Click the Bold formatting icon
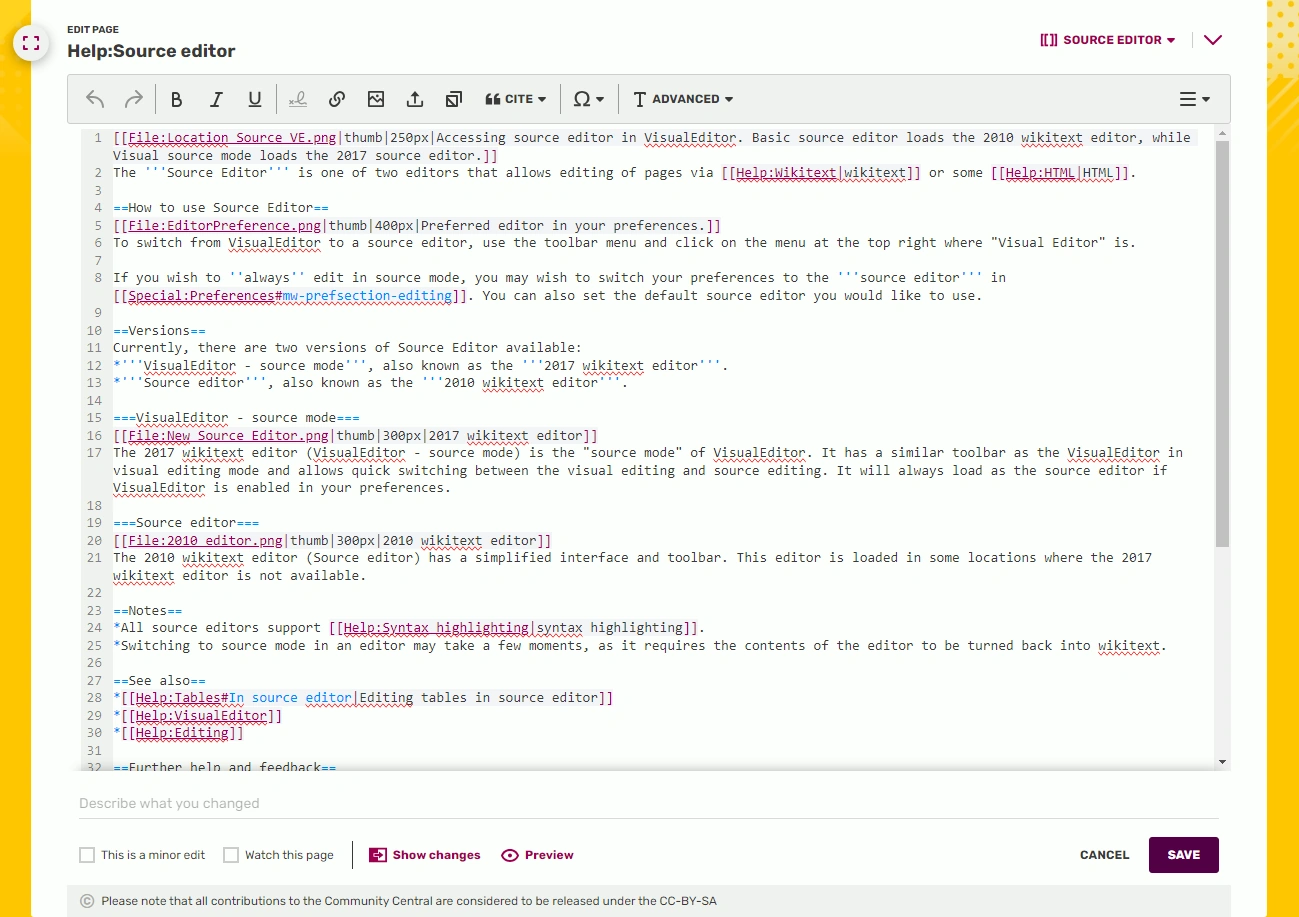Screen dimensions: 1299x917 pyautogui.click(x=177, y=99)
